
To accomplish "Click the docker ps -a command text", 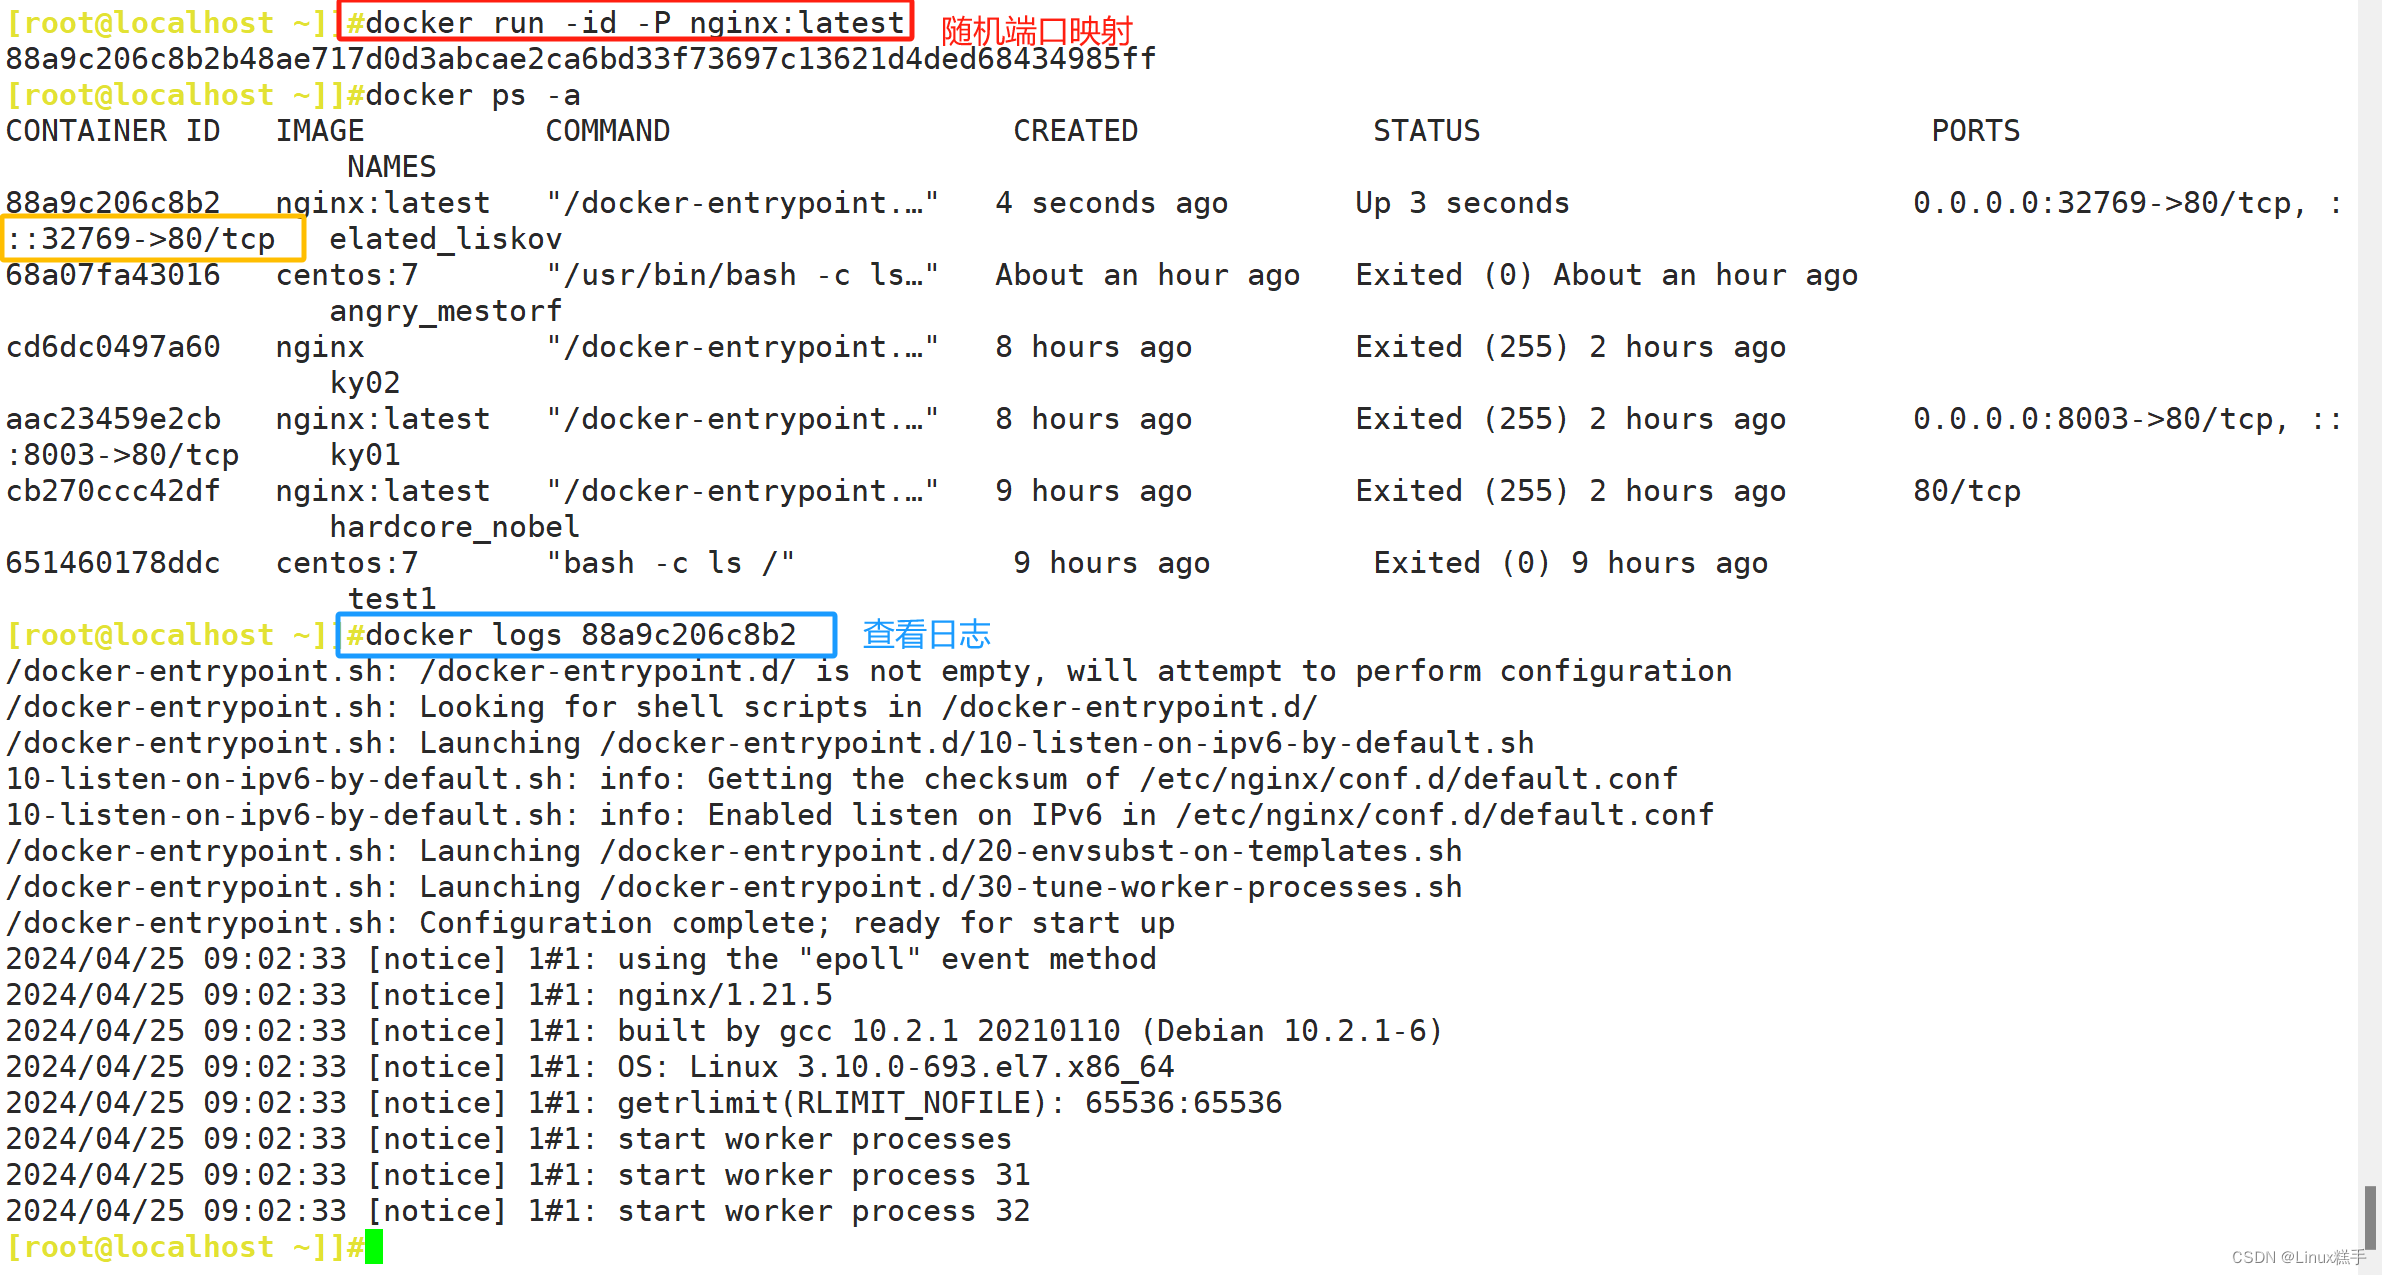I will (473, 95).
